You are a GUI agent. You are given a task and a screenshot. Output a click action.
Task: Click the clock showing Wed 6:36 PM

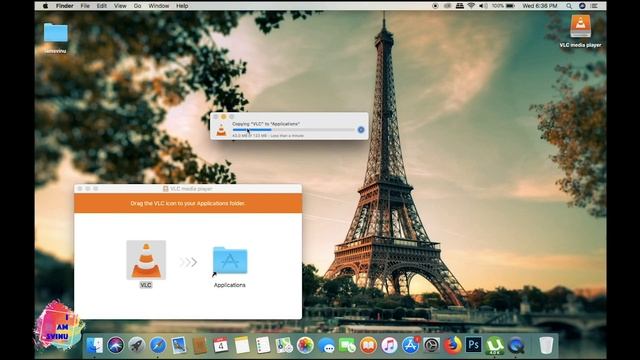click(540, 6)
